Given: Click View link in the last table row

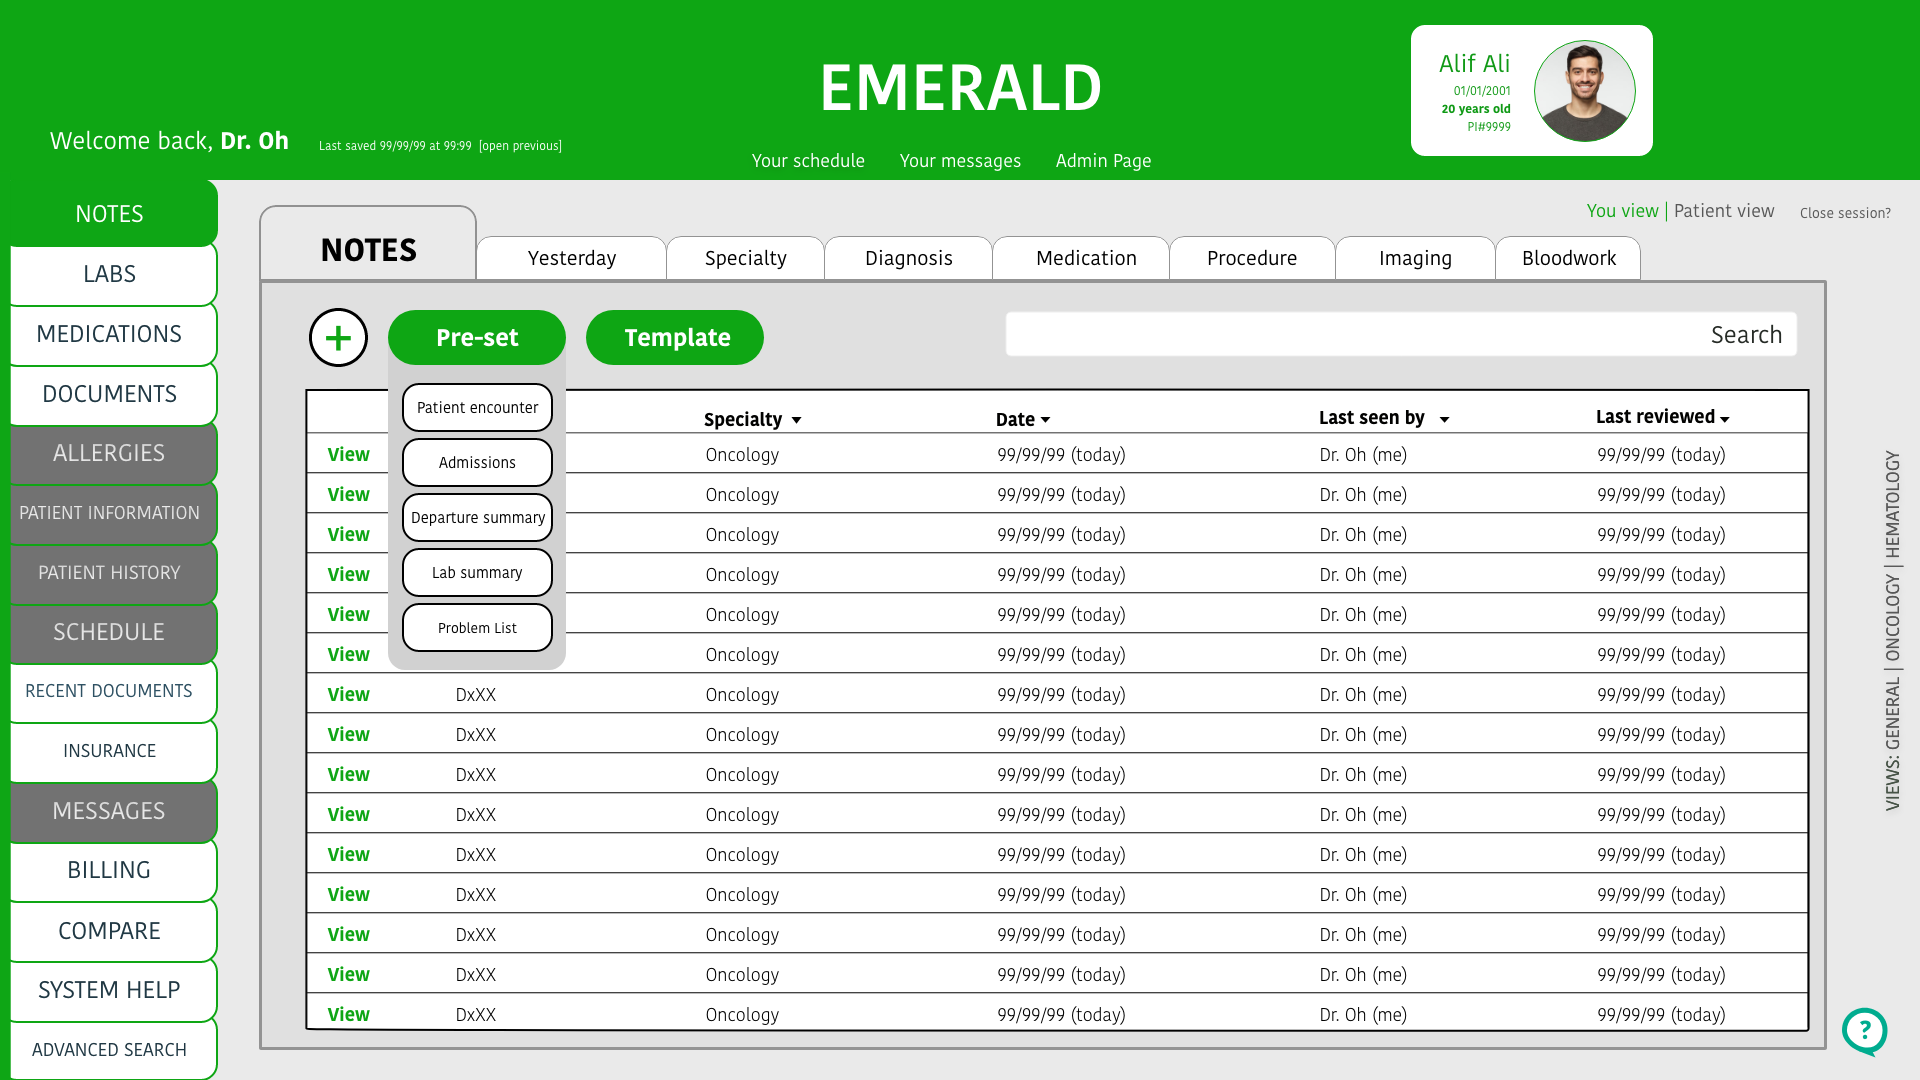Looking at the screenshot, I should (348, 1015).
